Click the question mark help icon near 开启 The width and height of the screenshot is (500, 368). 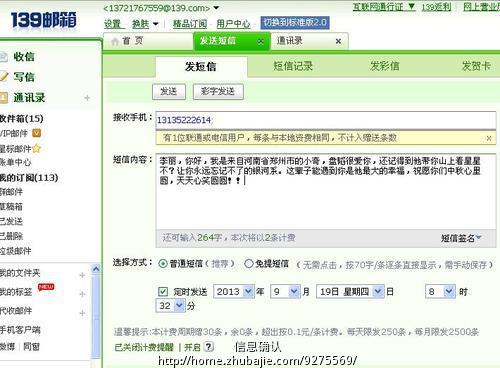pos(209,347)
